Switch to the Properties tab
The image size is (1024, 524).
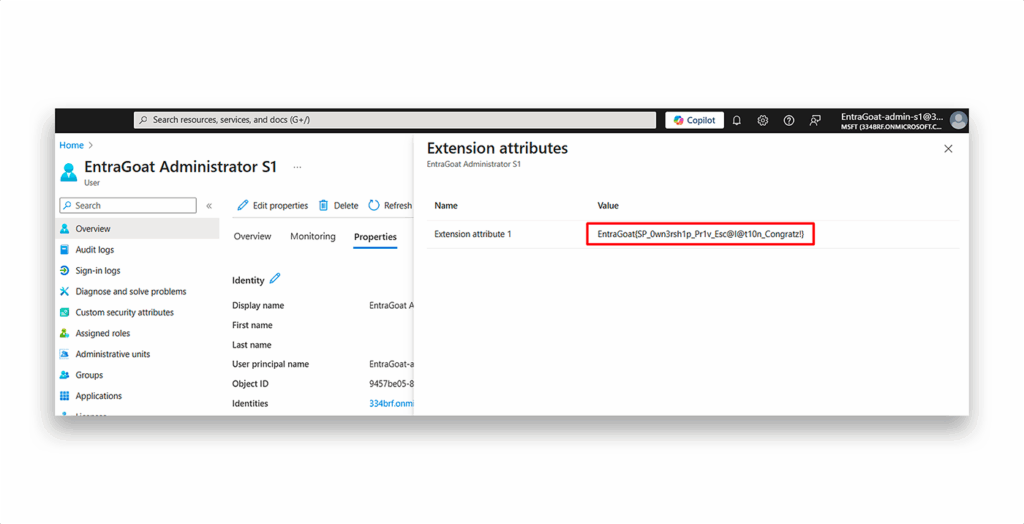376,237
